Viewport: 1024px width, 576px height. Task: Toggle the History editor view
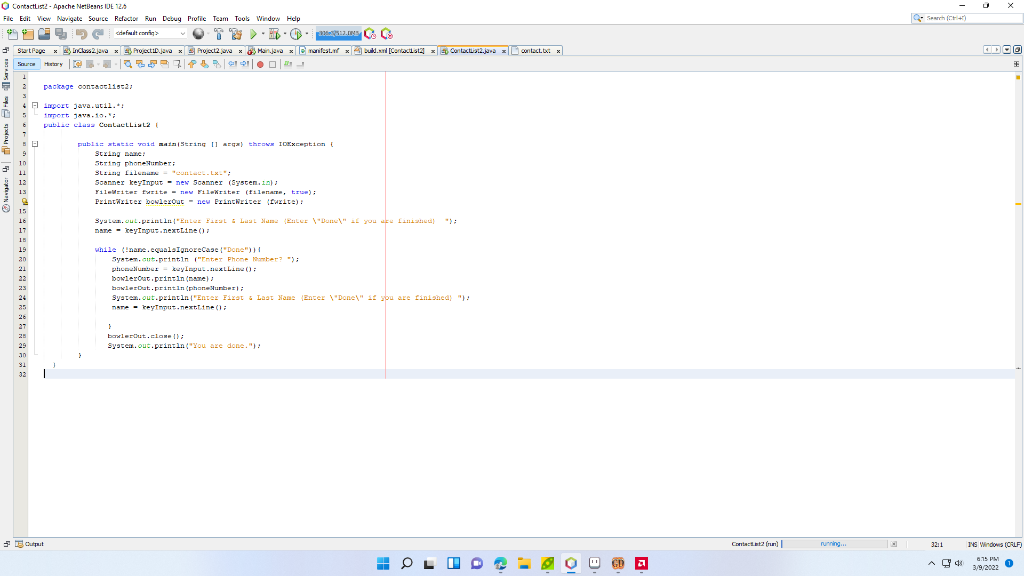coord(53,64)
